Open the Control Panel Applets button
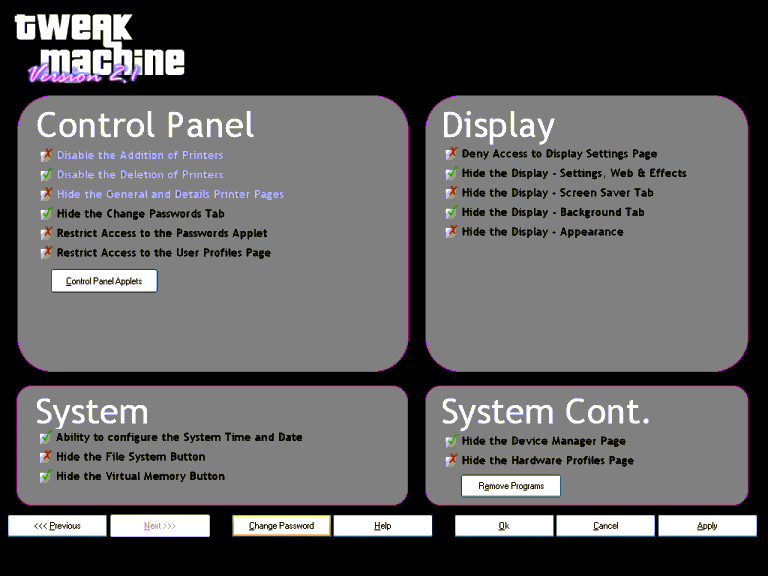Screen dimensions: 768x576 pyautogui.click(x=104, y=282)
